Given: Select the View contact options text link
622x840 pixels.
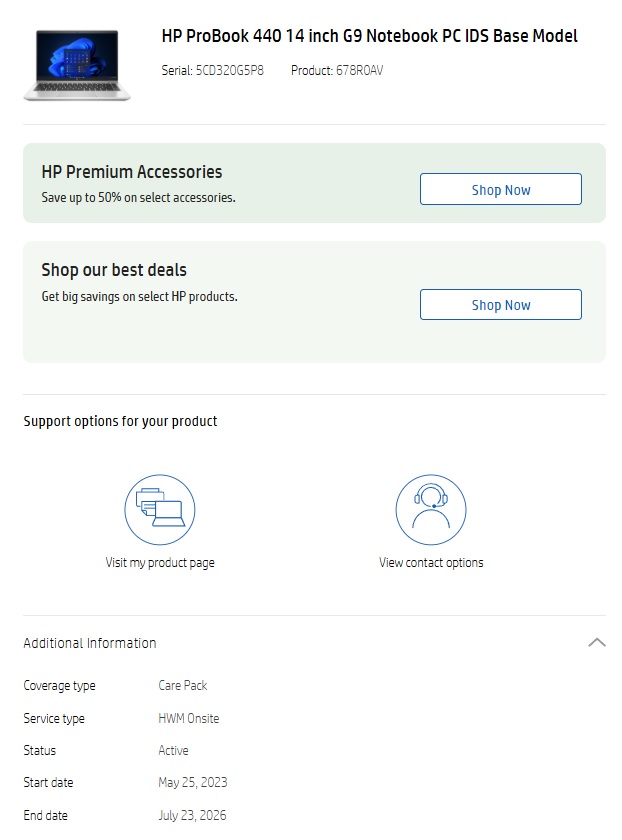Looking at the screenshot, I should 431,562.
